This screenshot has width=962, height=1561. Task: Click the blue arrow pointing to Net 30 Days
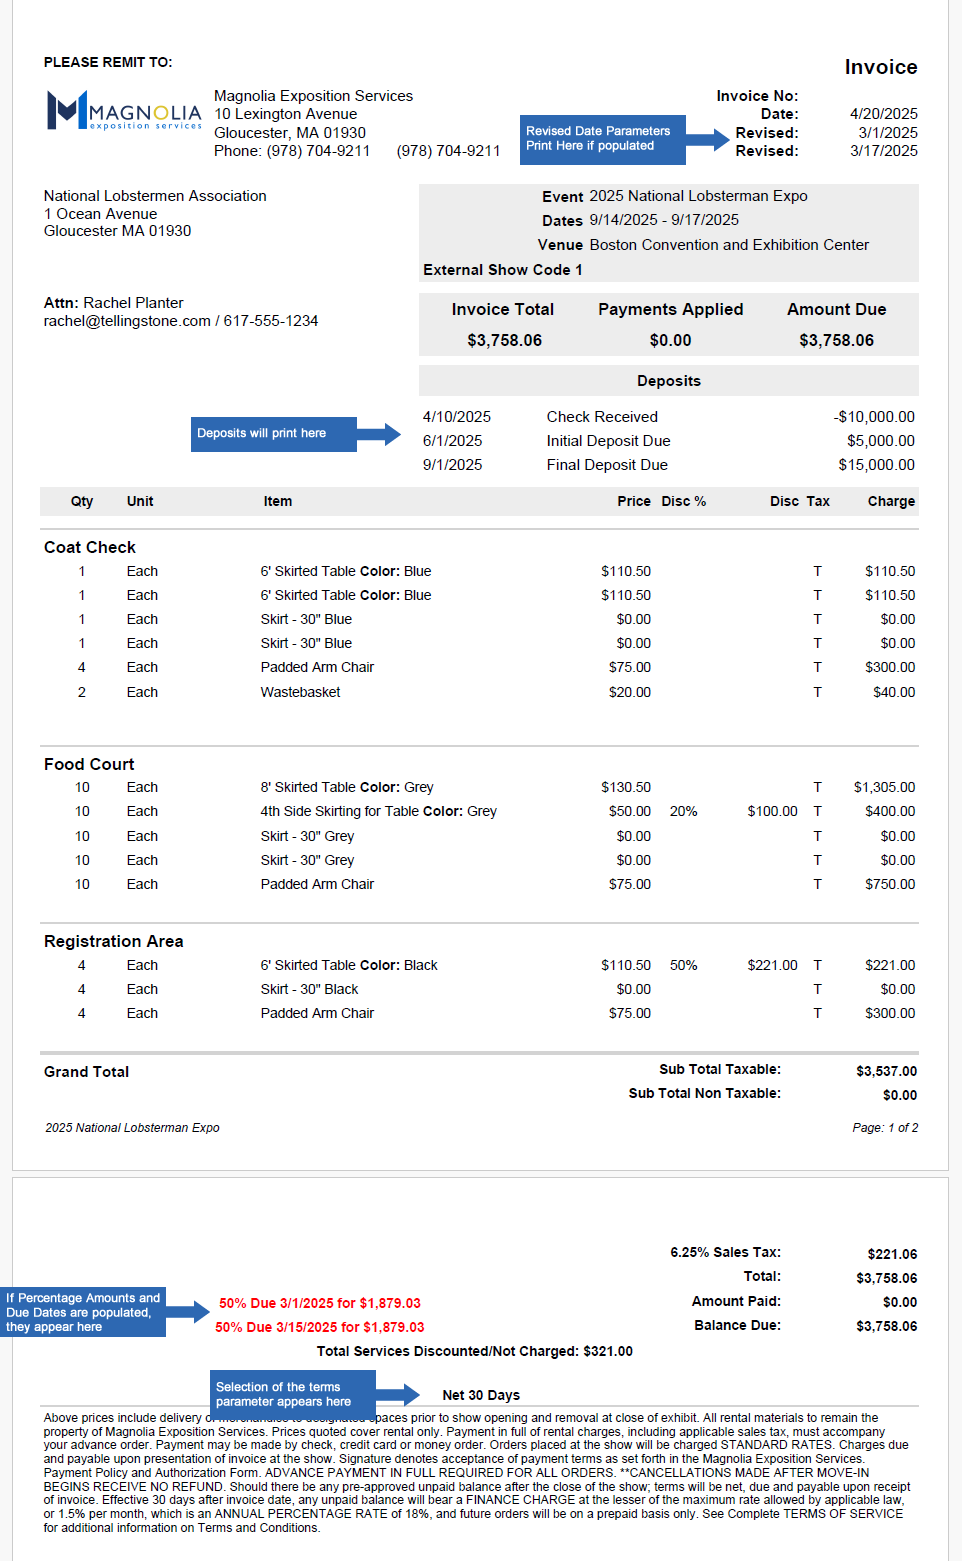tap(398, 1394)
